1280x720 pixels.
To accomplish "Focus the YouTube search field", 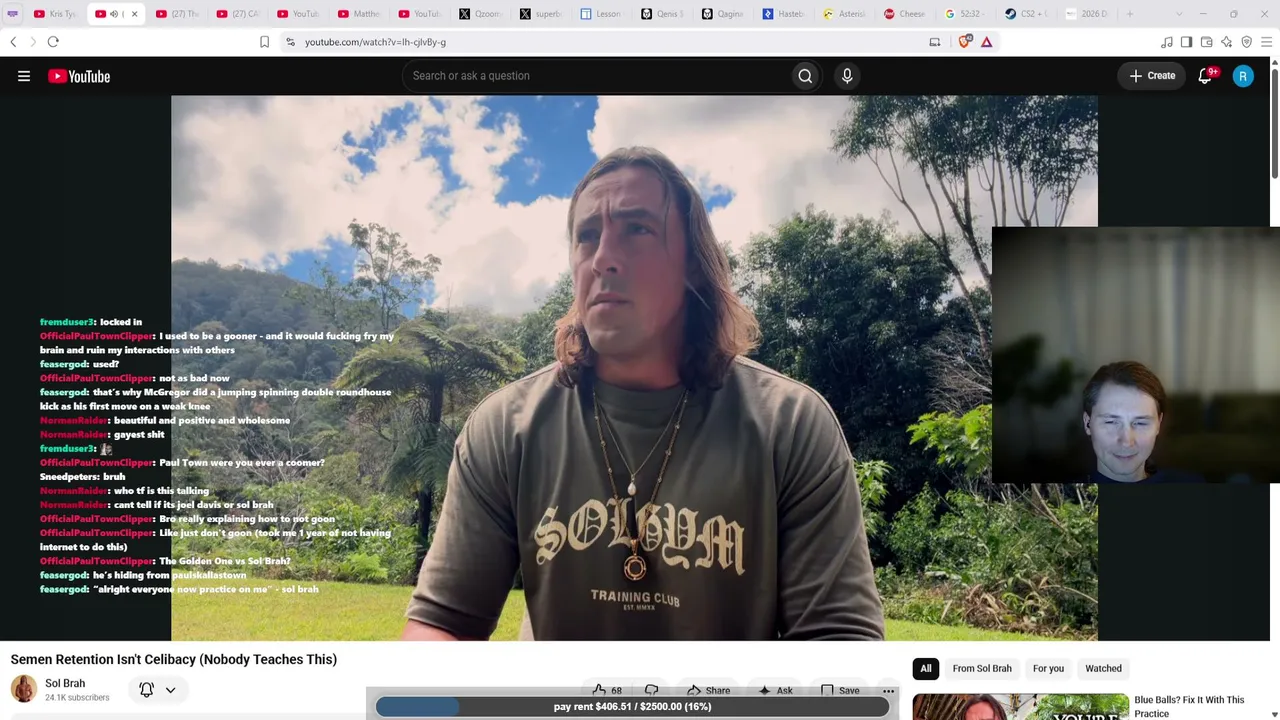I will coord(595,76).
